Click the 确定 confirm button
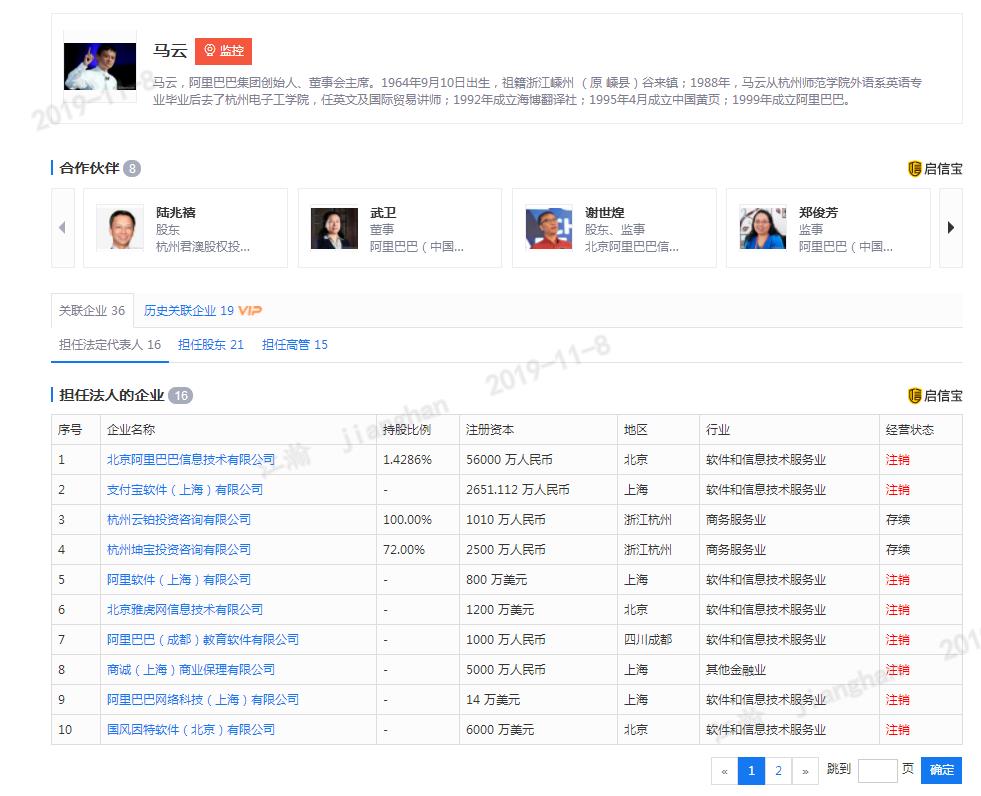The width and height of the screenshot is (981, 796). [x=941, y=770]
